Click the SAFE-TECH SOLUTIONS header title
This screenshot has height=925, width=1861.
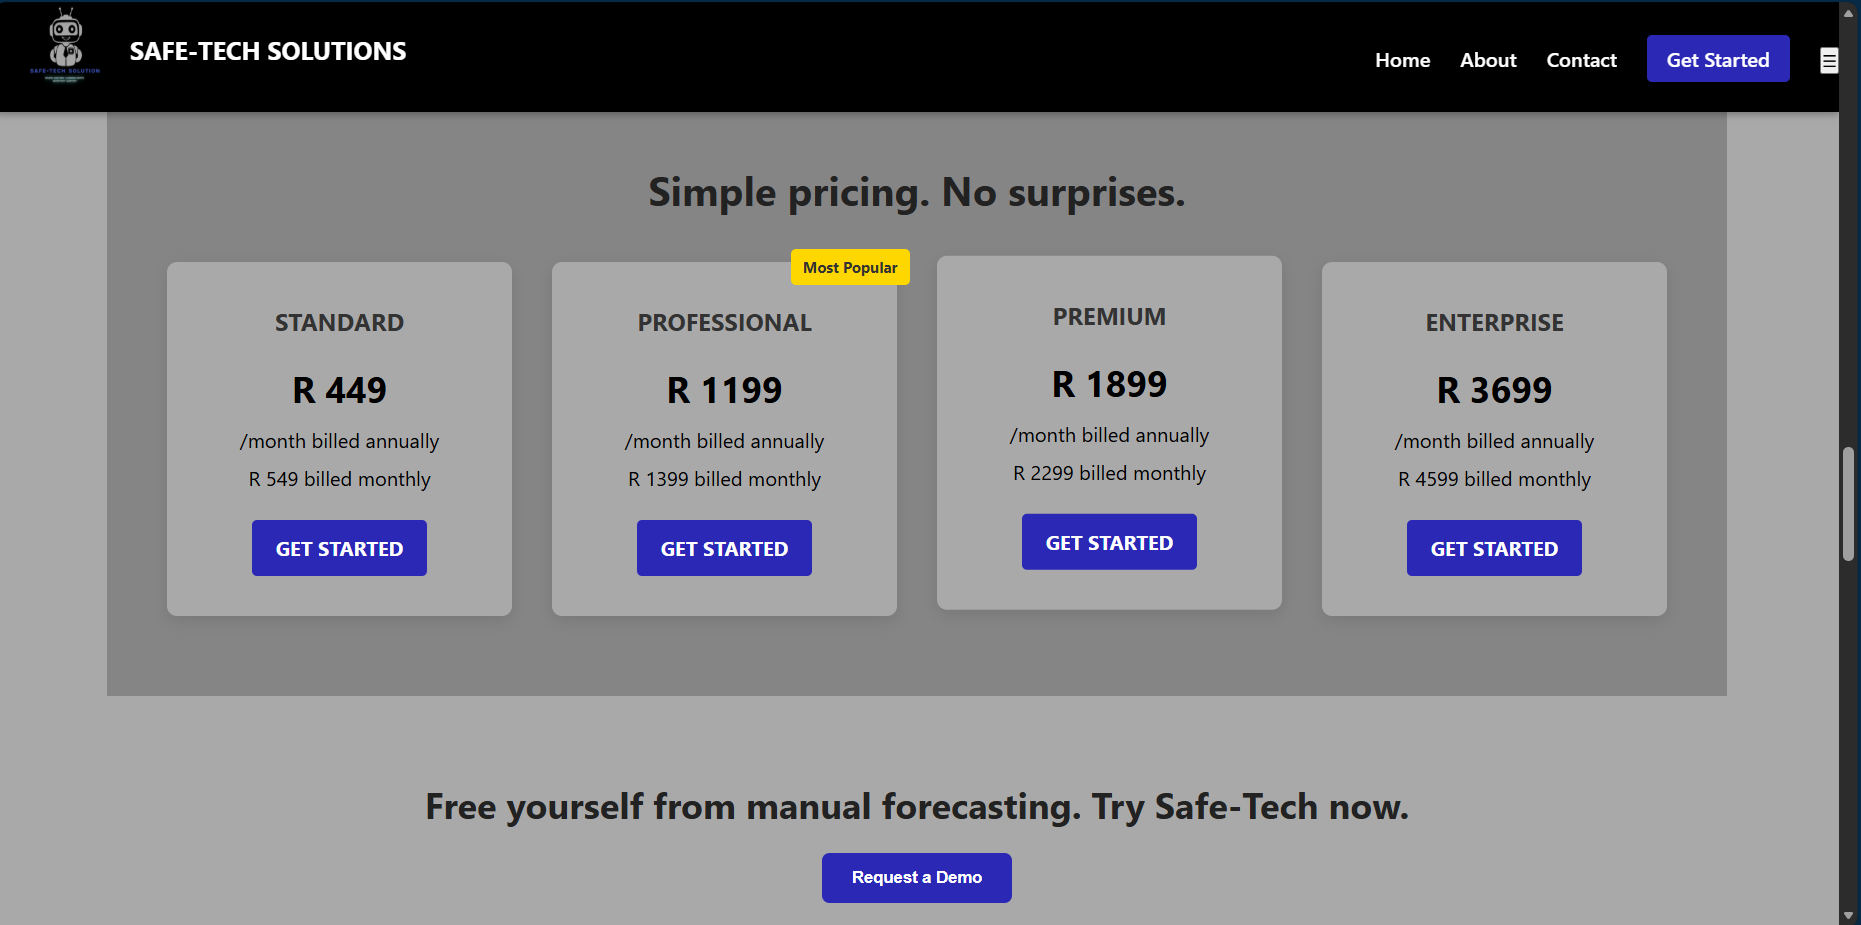tap(268, 51)
